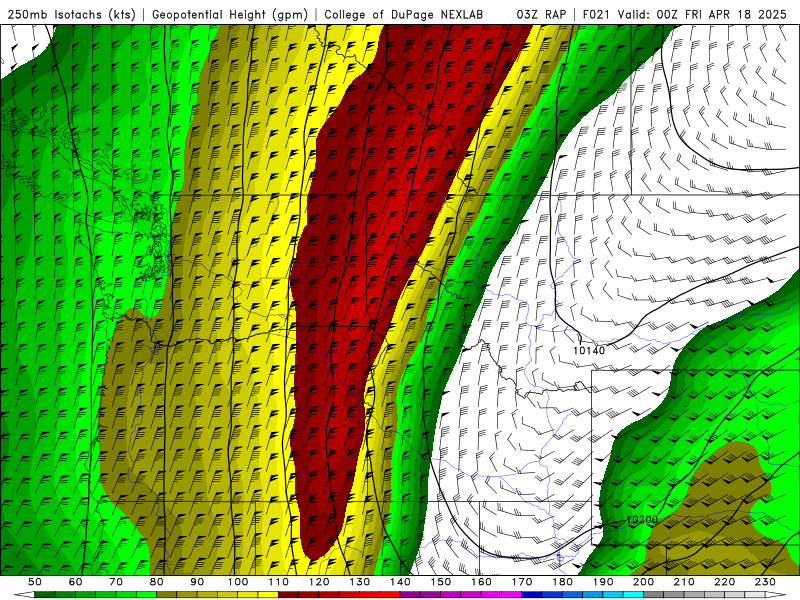Click the 50 value on color scale
This screenshot has height=600, width=800.
pos(35,582)
